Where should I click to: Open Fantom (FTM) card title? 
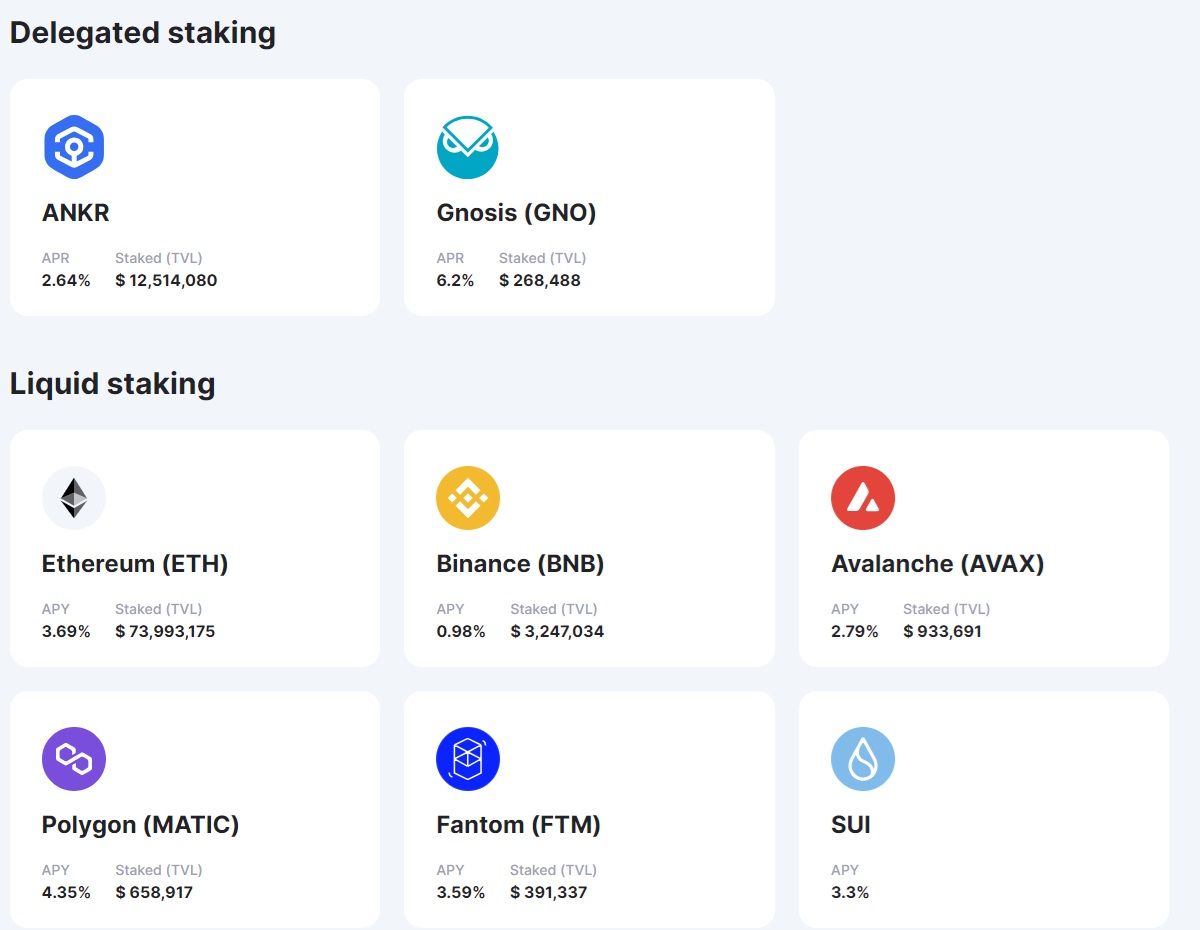pyautogui.click(x=518, y=825)
